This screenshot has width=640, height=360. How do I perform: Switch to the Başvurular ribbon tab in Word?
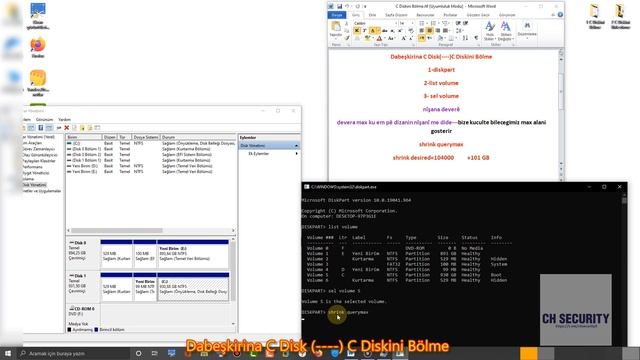click(425, 15)
